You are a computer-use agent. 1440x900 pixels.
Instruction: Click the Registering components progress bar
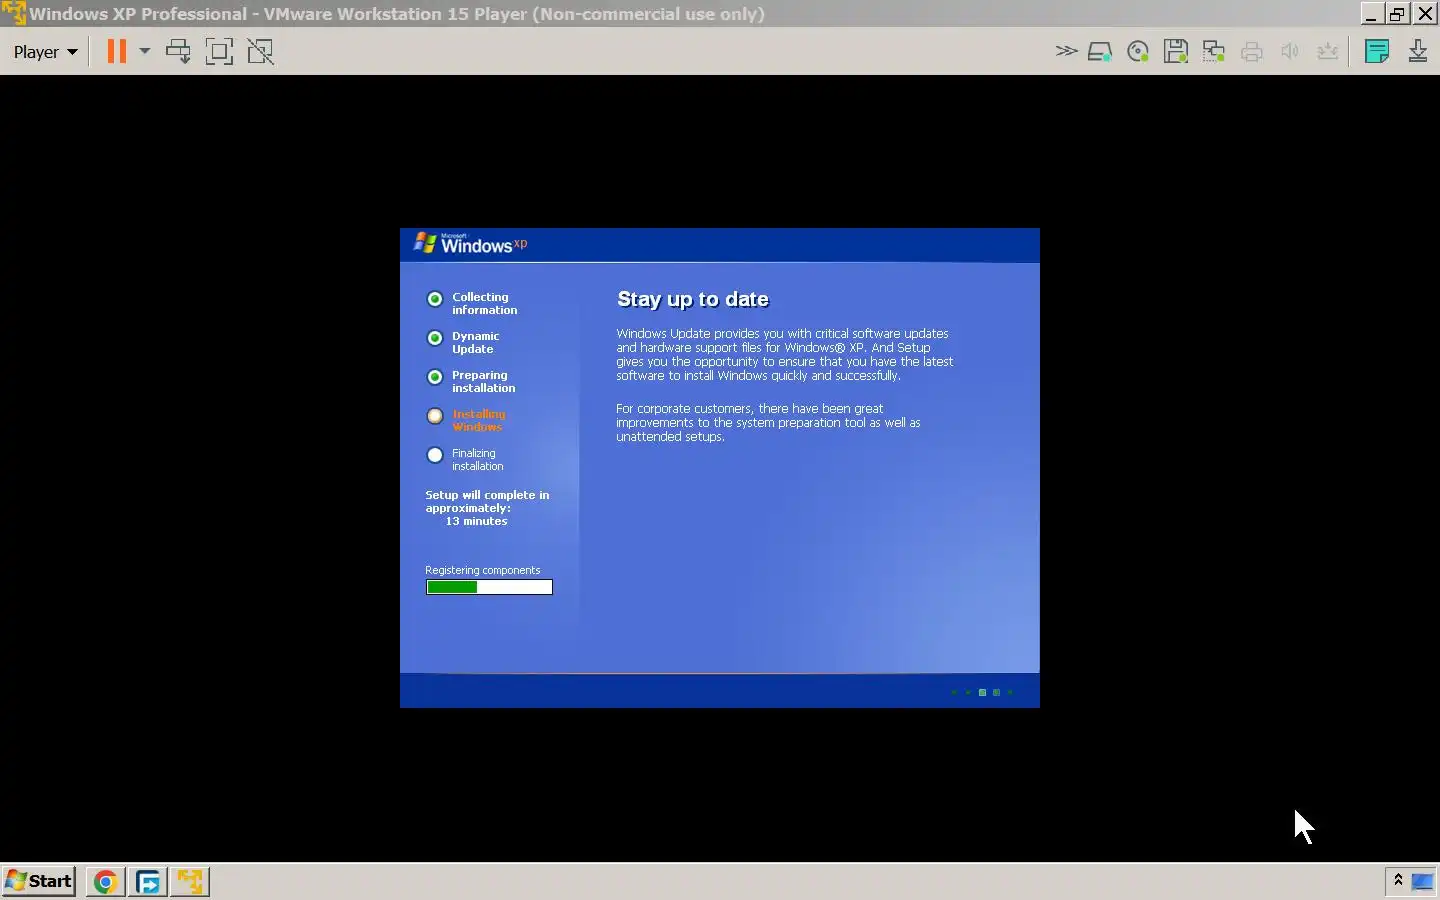click(x=489, y=587)
